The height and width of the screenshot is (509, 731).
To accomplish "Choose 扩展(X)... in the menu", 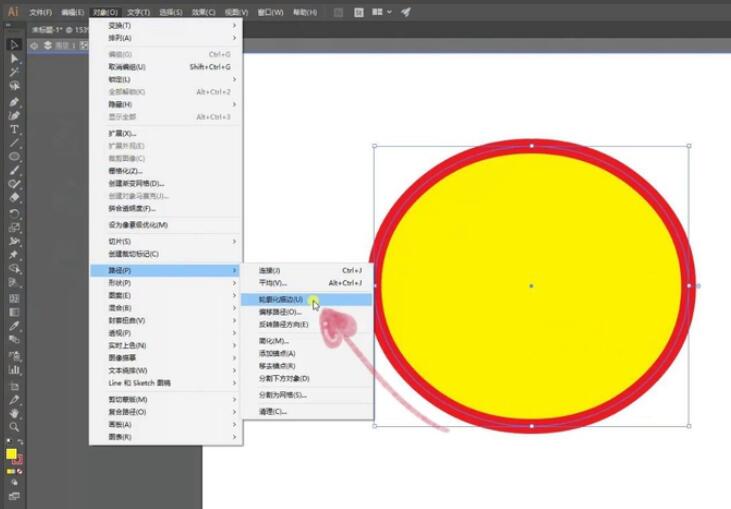I will pos(166,133).
